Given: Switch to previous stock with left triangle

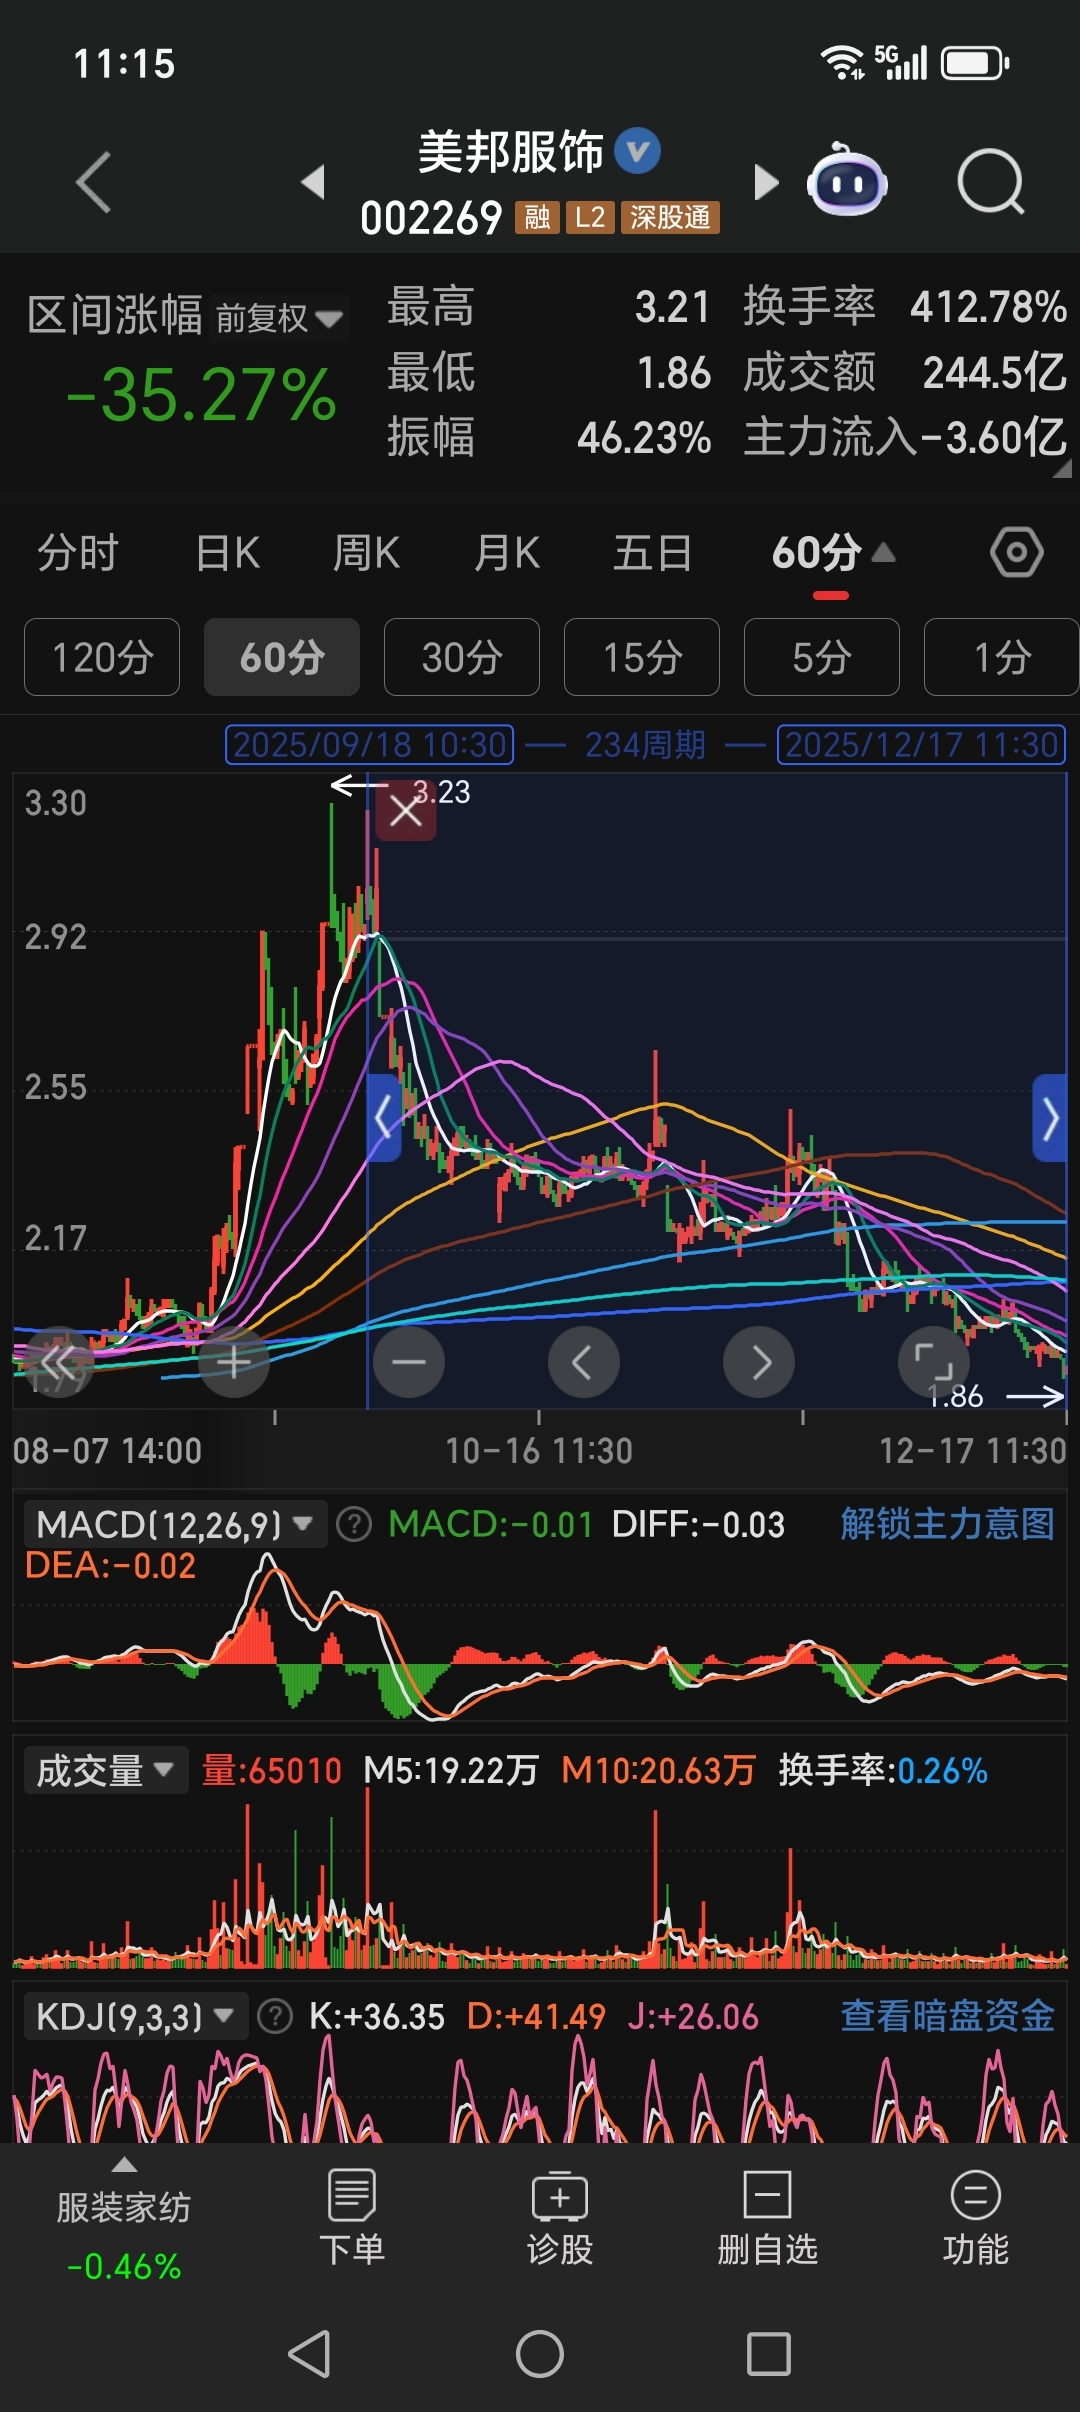Looking at the screenshot, I should 313,182.
